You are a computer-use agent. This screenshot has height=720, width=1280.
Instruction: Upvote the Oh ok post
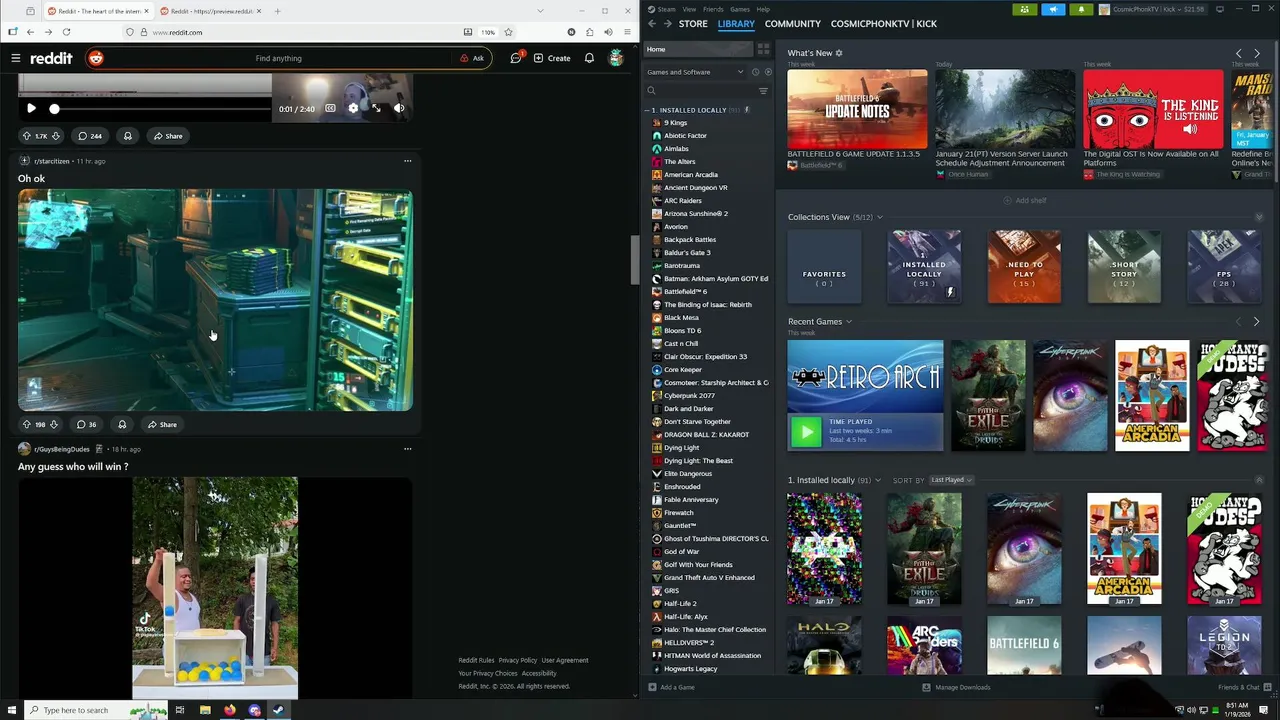27,424
